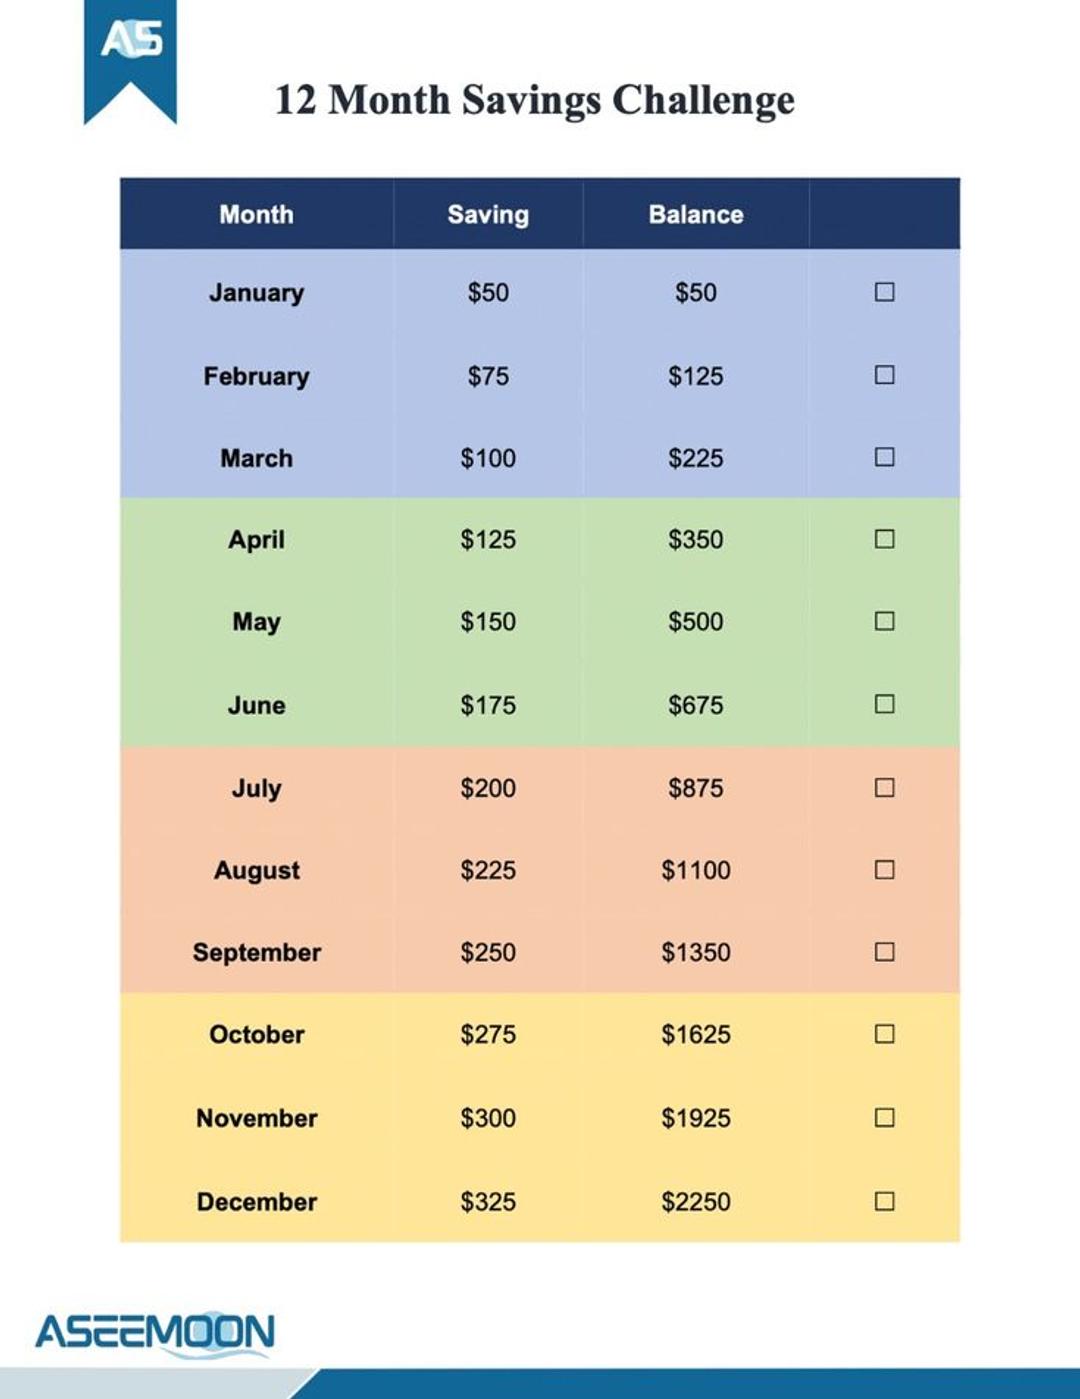
Task: Select the Month column header
Action: pyautogui.click(x=257, y=214)
